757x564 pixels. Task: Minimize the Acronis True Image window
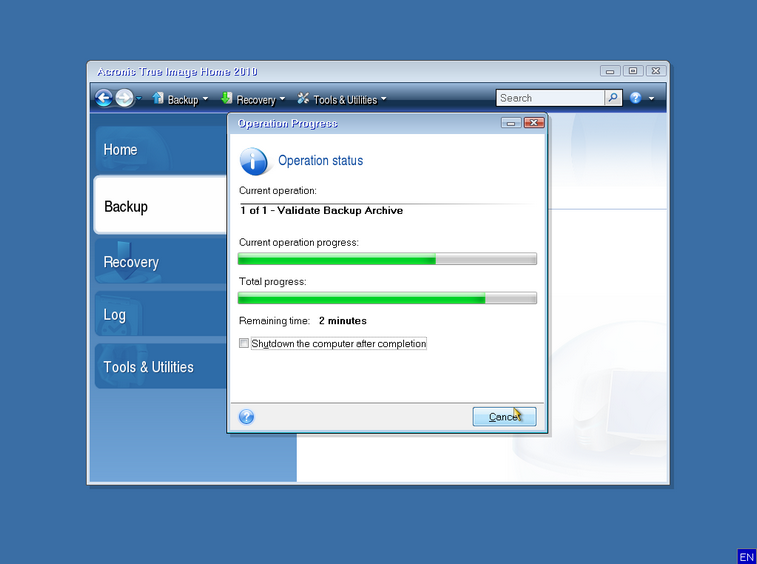coord(610,71)
